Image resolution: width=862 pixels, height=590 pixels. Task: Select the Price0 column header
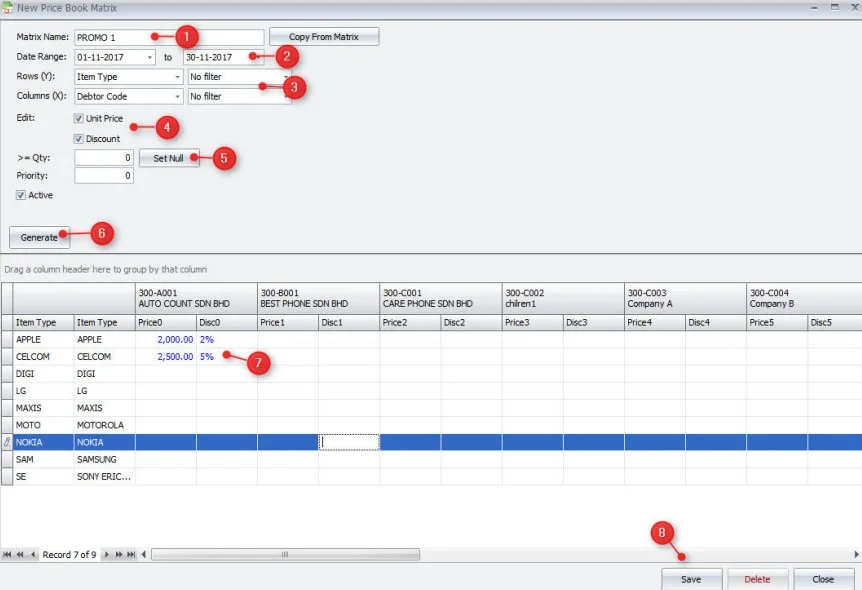tap(165, 322)
